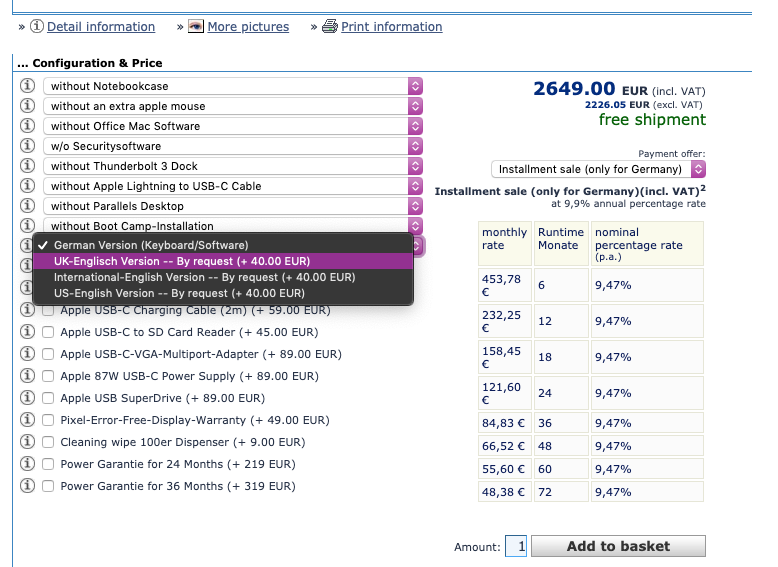Open the More pictures link
This screenshot has width=778, height=567.
(x=248, y=27)
